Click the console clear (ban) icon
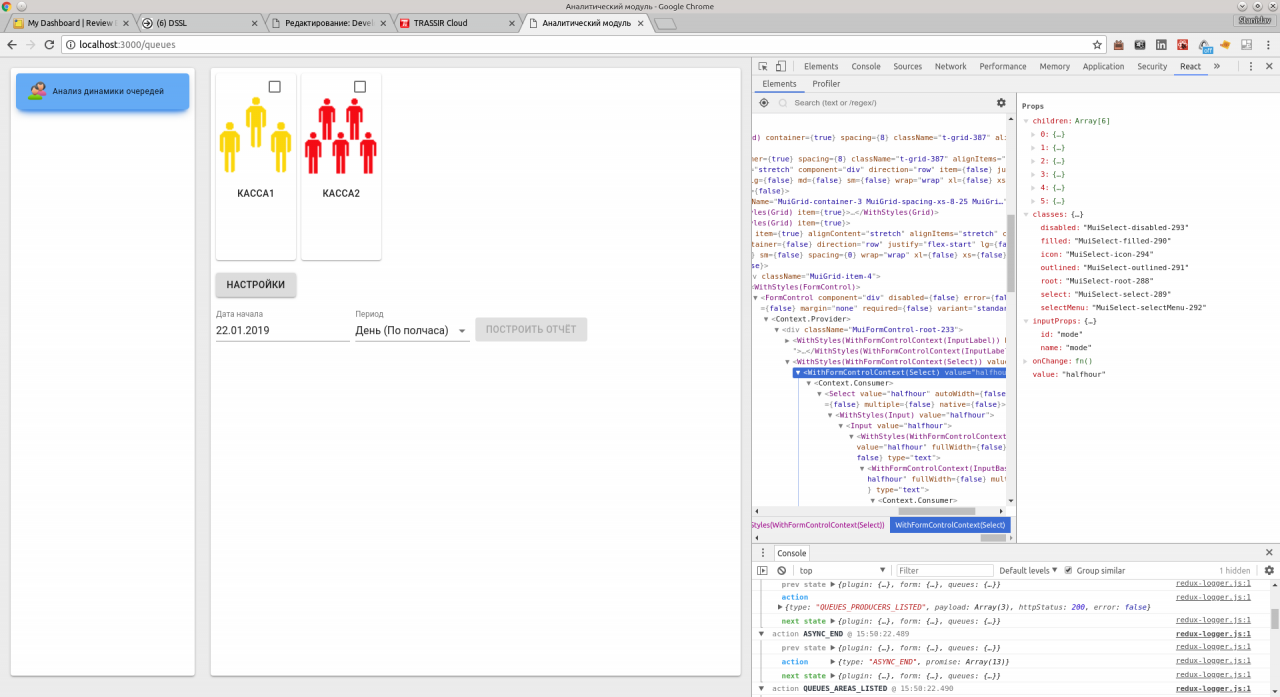This screenshot has width=1280, height=697. (x=782, y=570)
